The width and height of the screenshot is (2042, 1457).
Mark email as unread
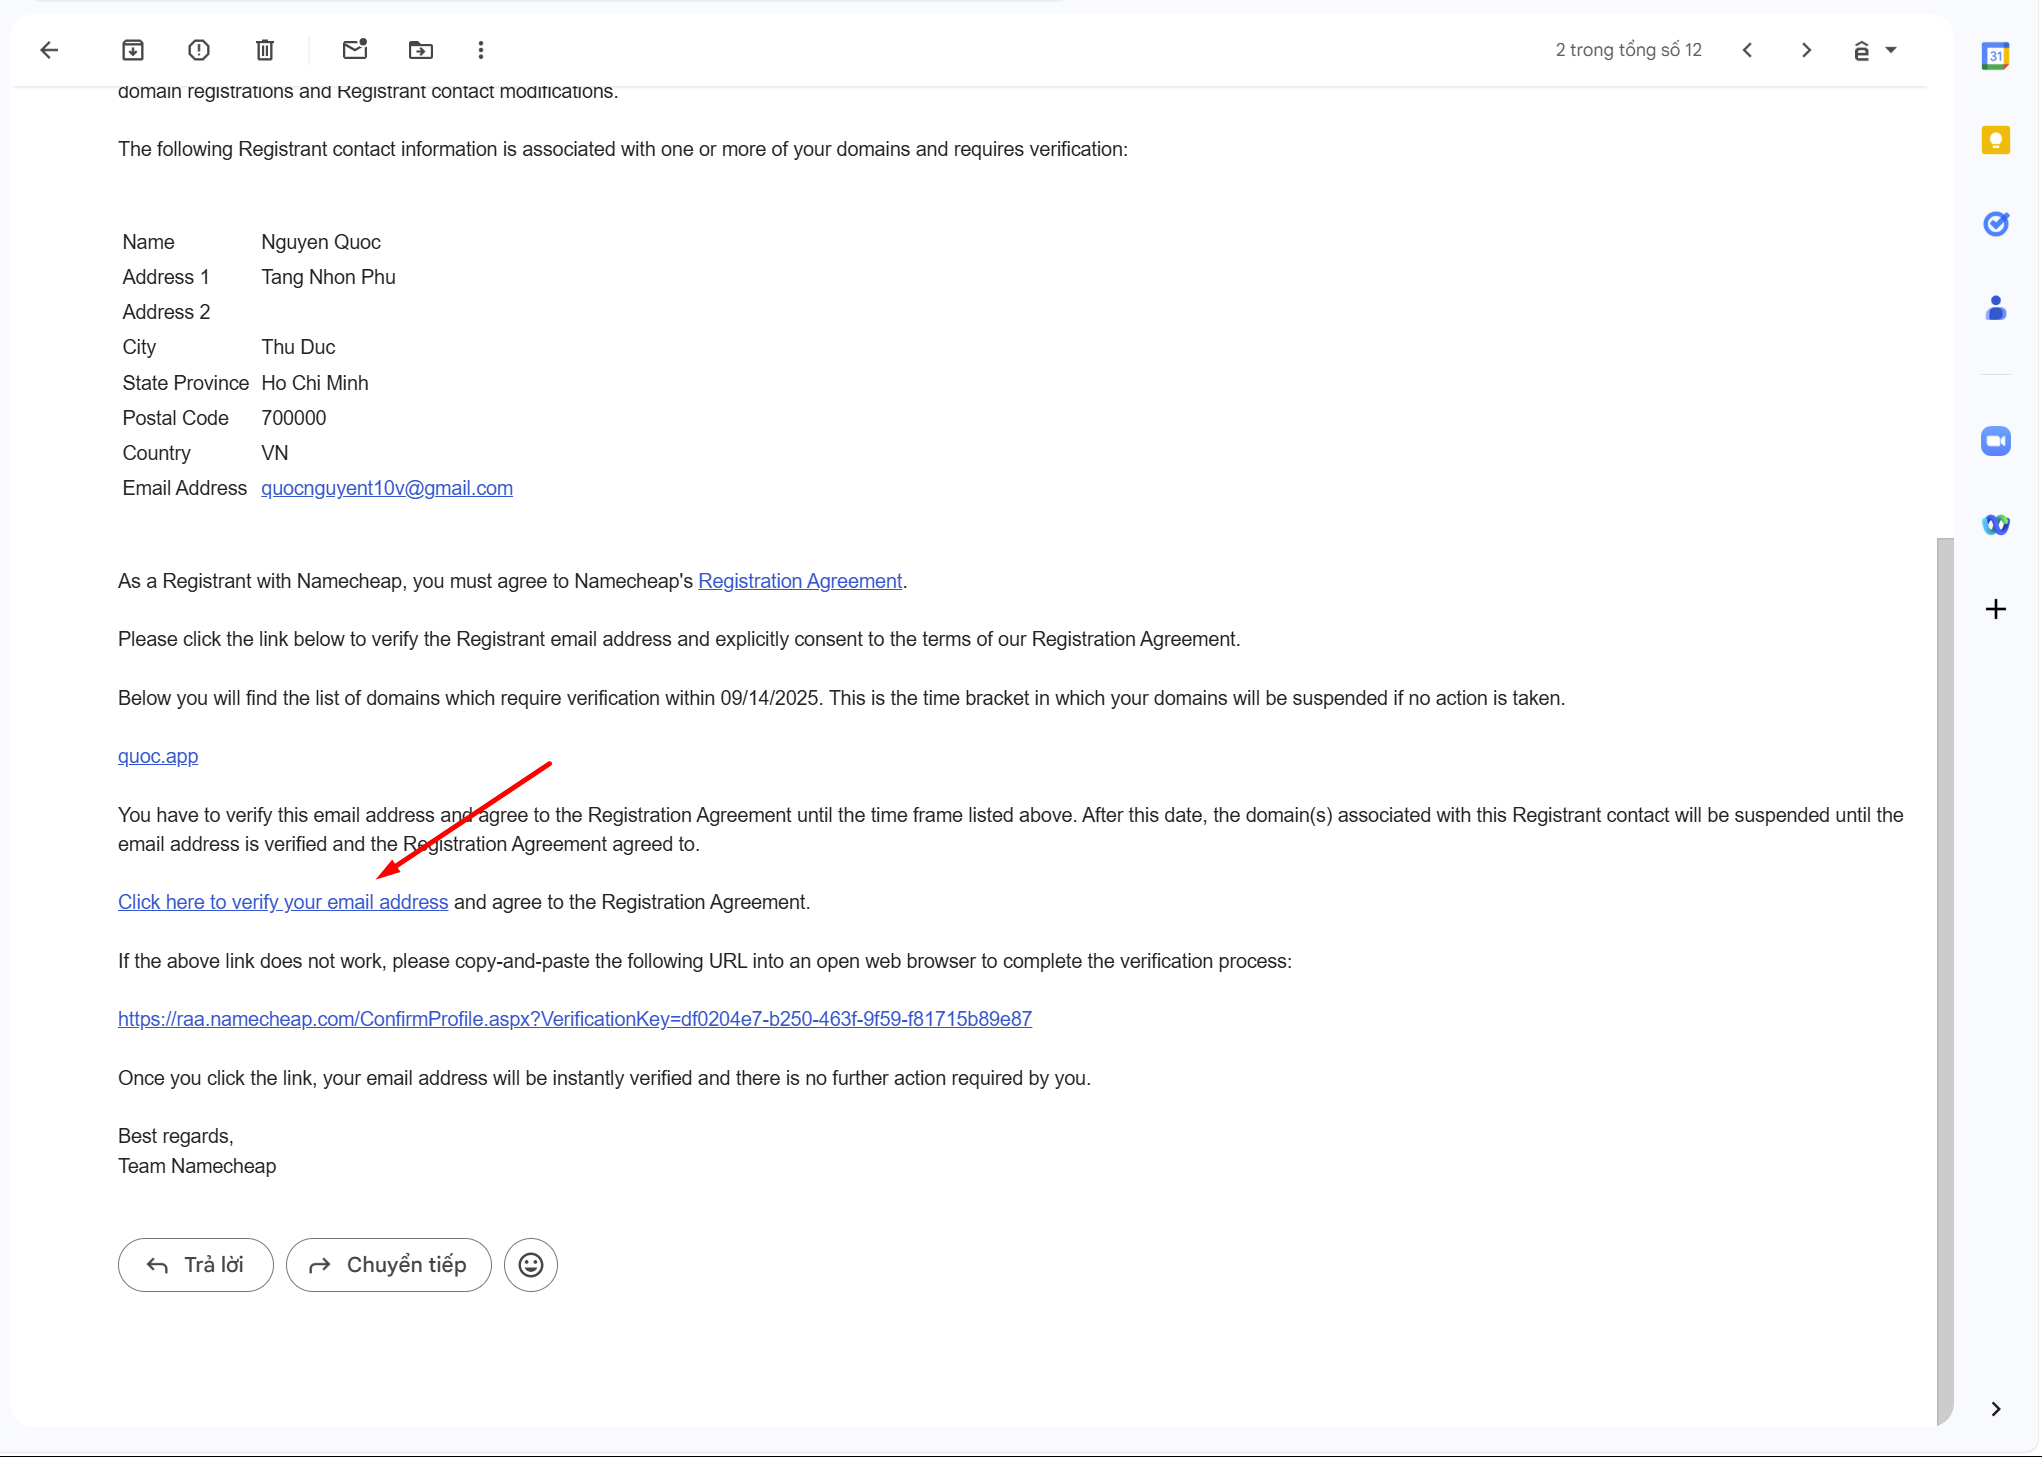point(355,50)
